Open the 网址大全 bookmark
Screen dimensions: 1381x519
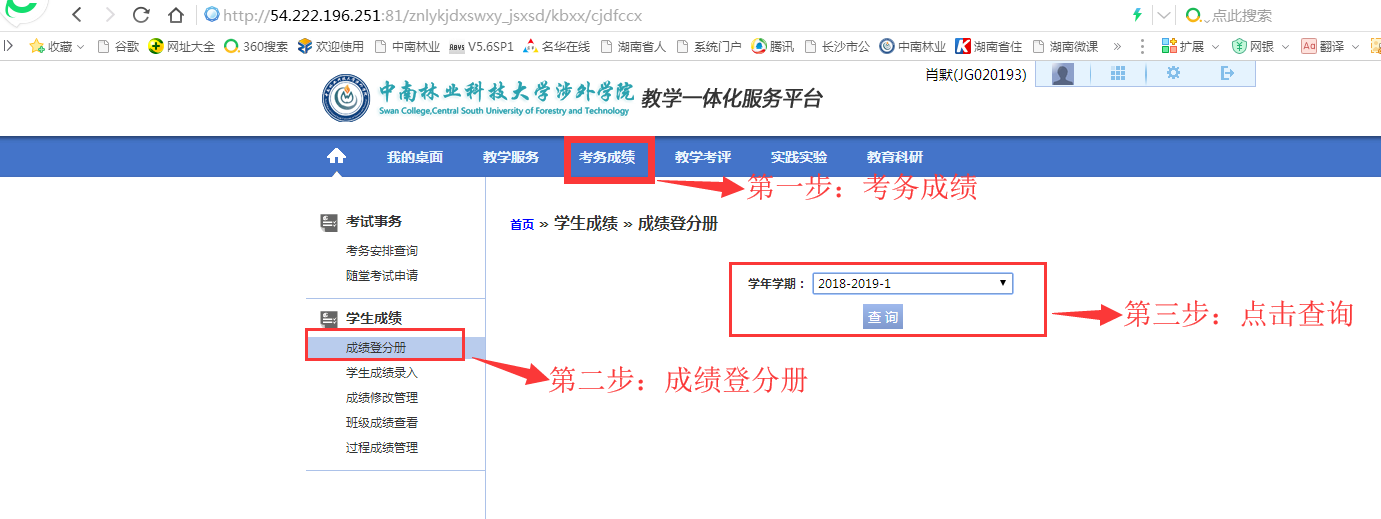(182, 46)
